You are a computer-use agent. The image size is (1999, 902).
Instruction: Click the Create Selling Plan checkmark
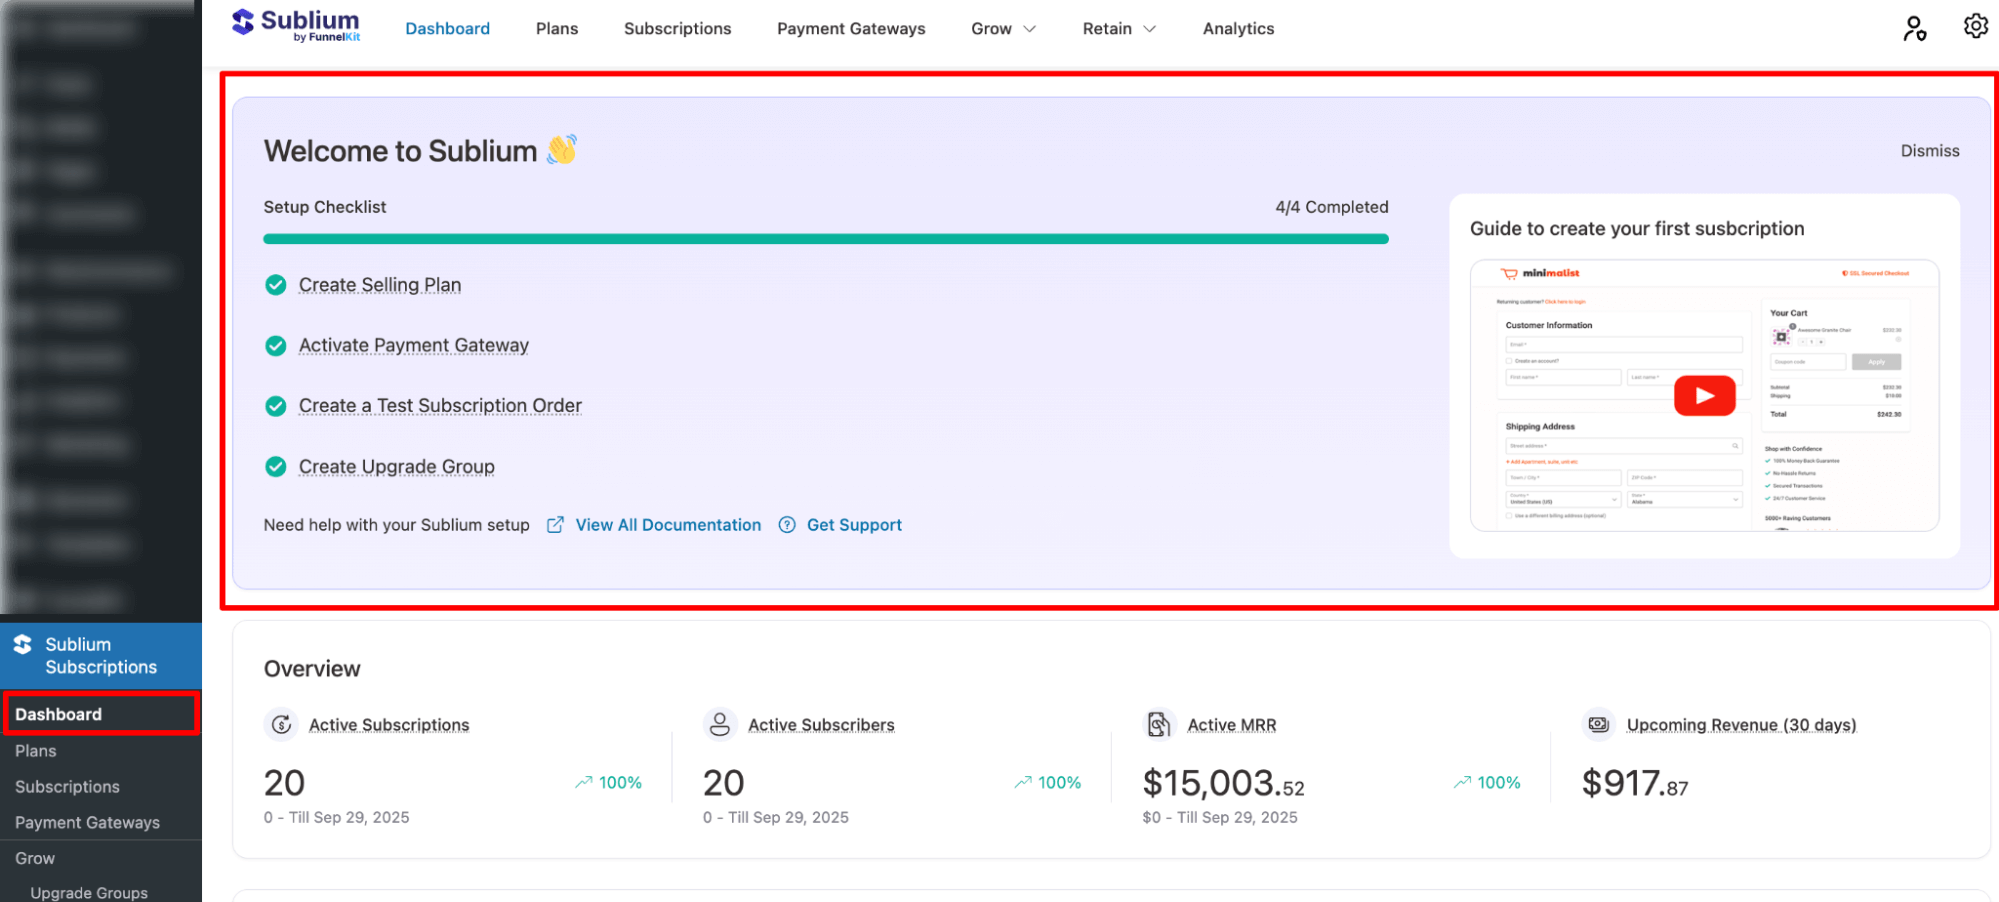tap(276, 285)
